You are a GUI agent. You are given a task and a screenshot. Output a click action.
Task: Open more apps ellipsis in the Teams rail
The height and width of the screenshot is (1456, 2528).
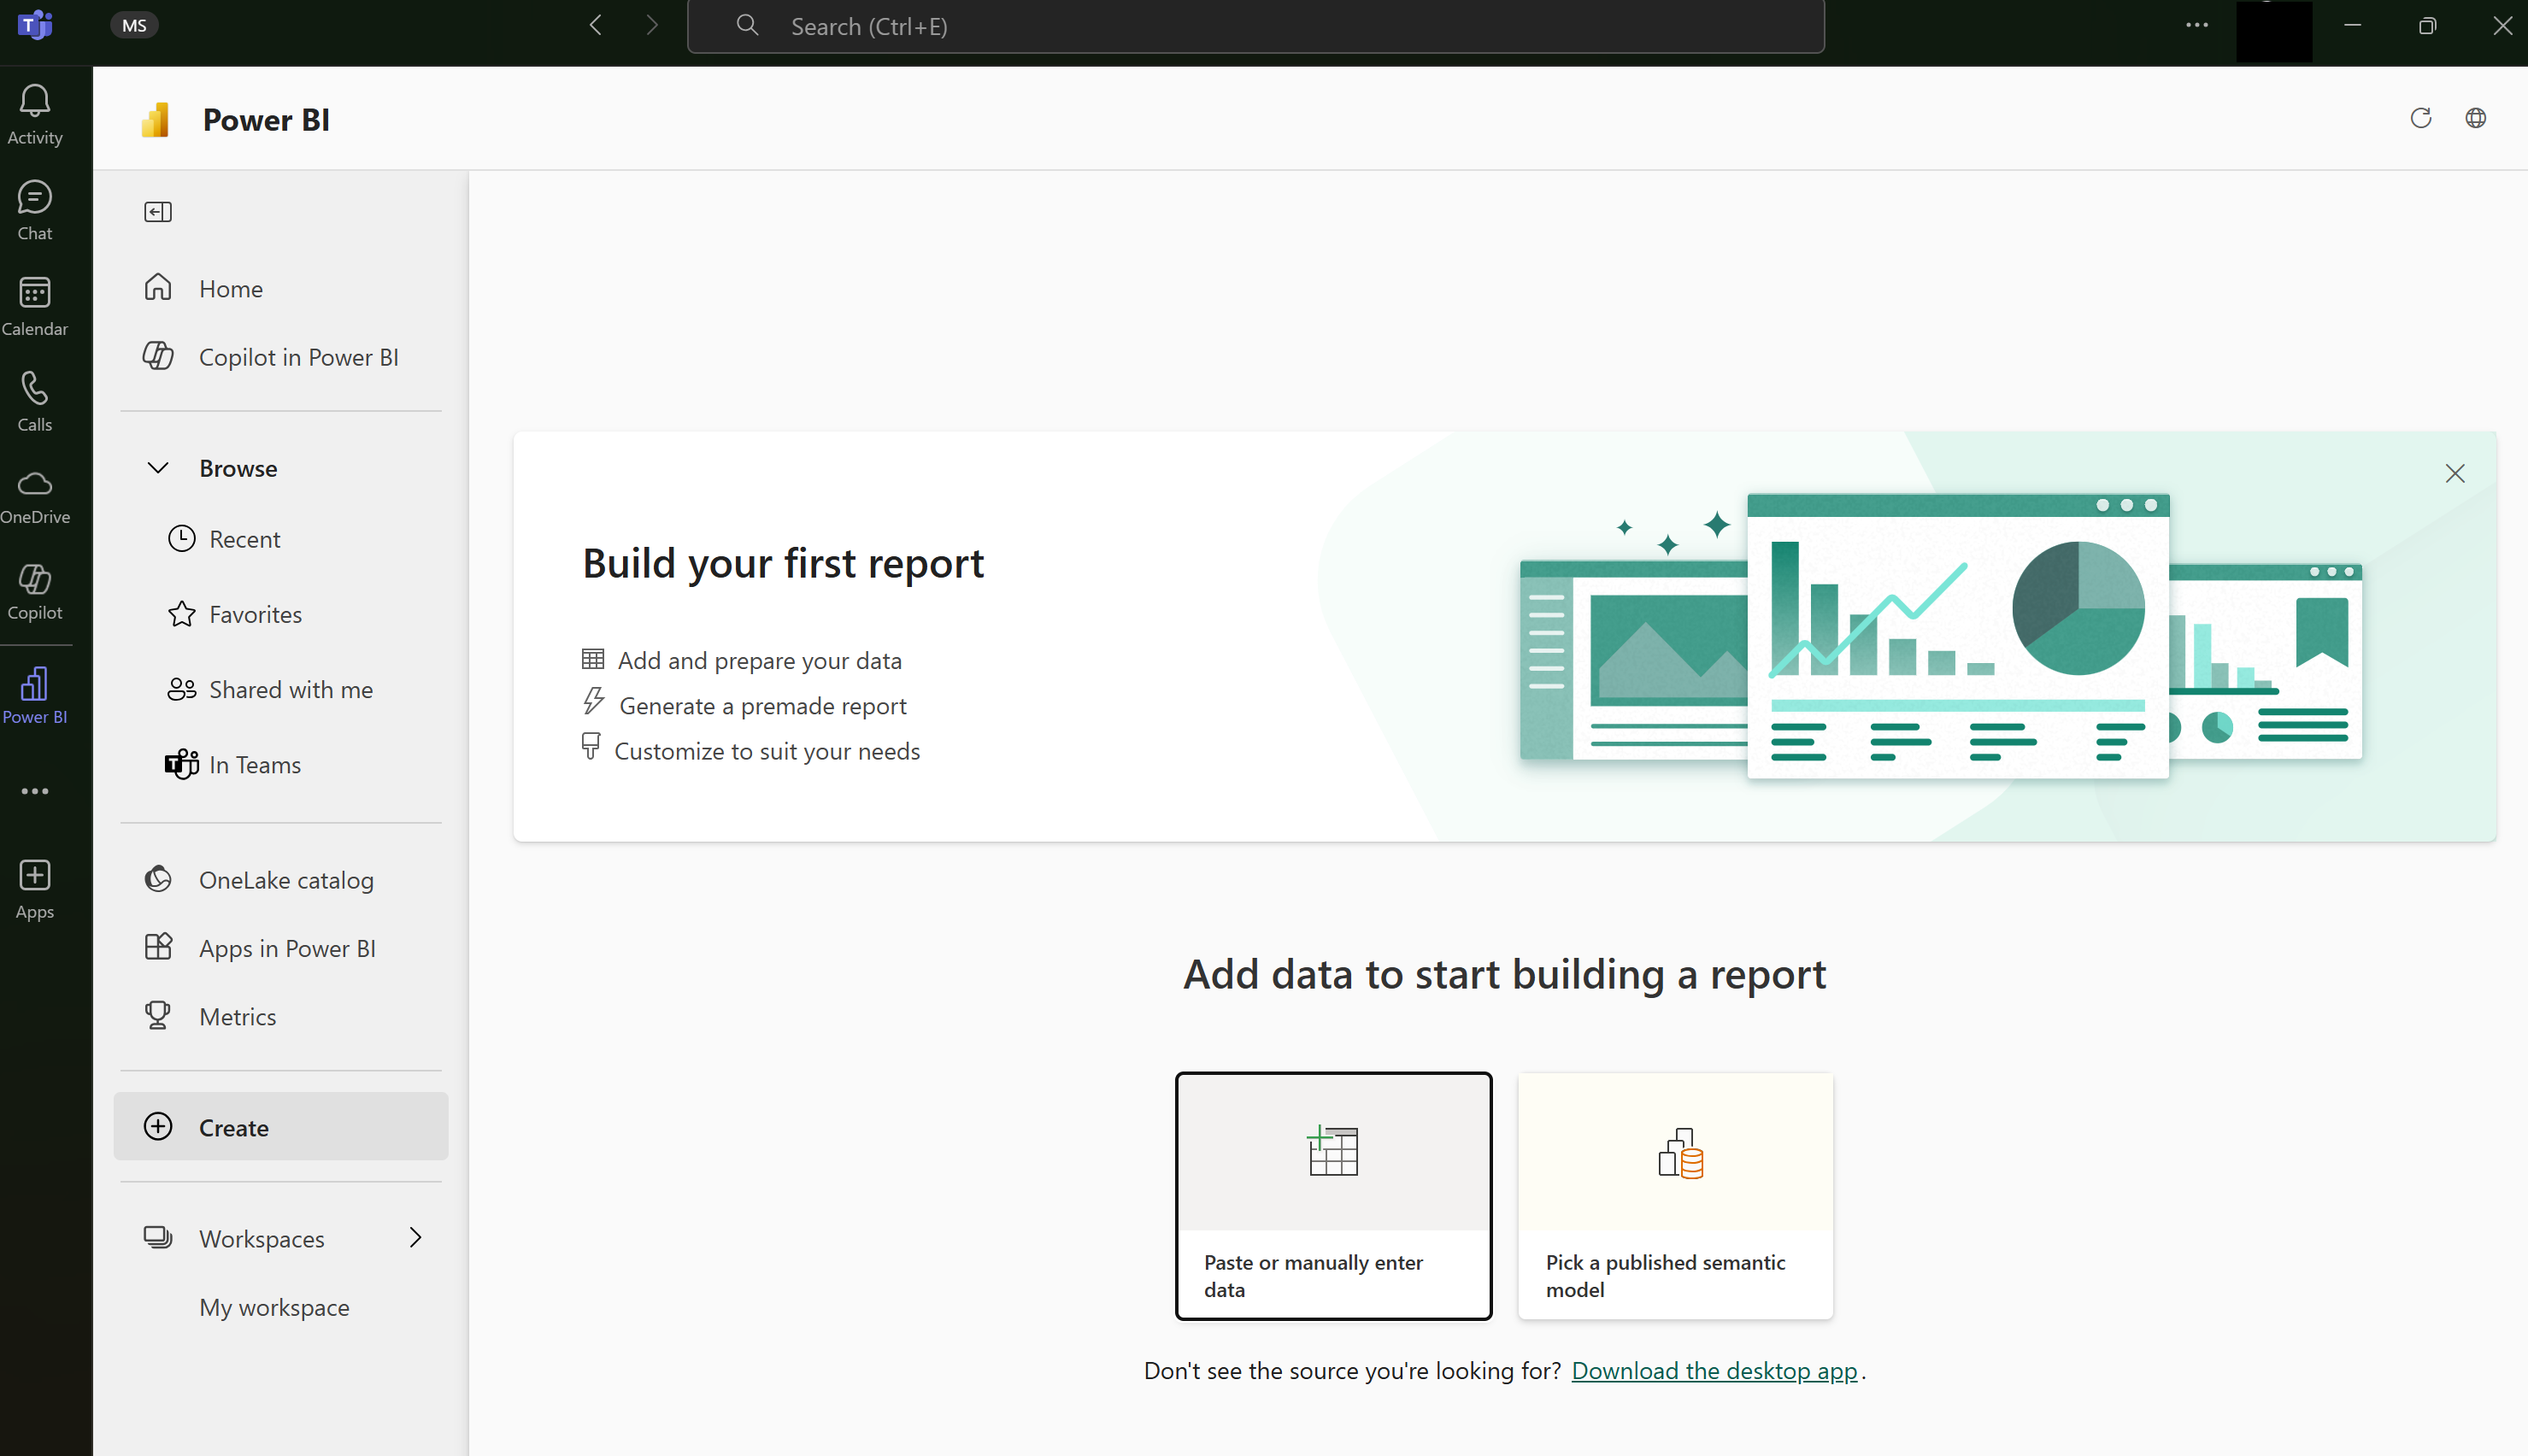35,791
